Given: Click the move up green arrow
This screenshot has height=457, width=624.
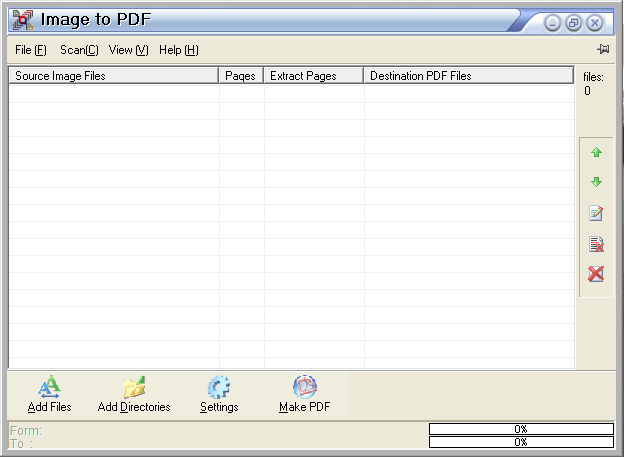Looking at the screenshot, I should 596,152.
